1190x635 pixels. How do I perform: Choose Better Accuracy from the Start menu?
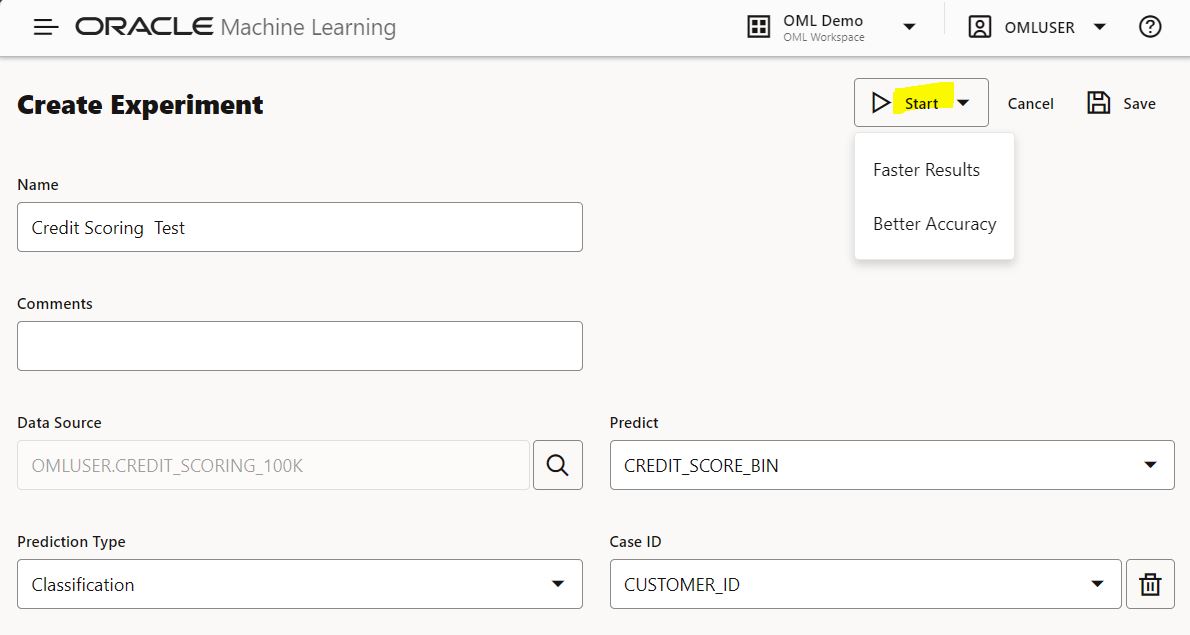934,224
